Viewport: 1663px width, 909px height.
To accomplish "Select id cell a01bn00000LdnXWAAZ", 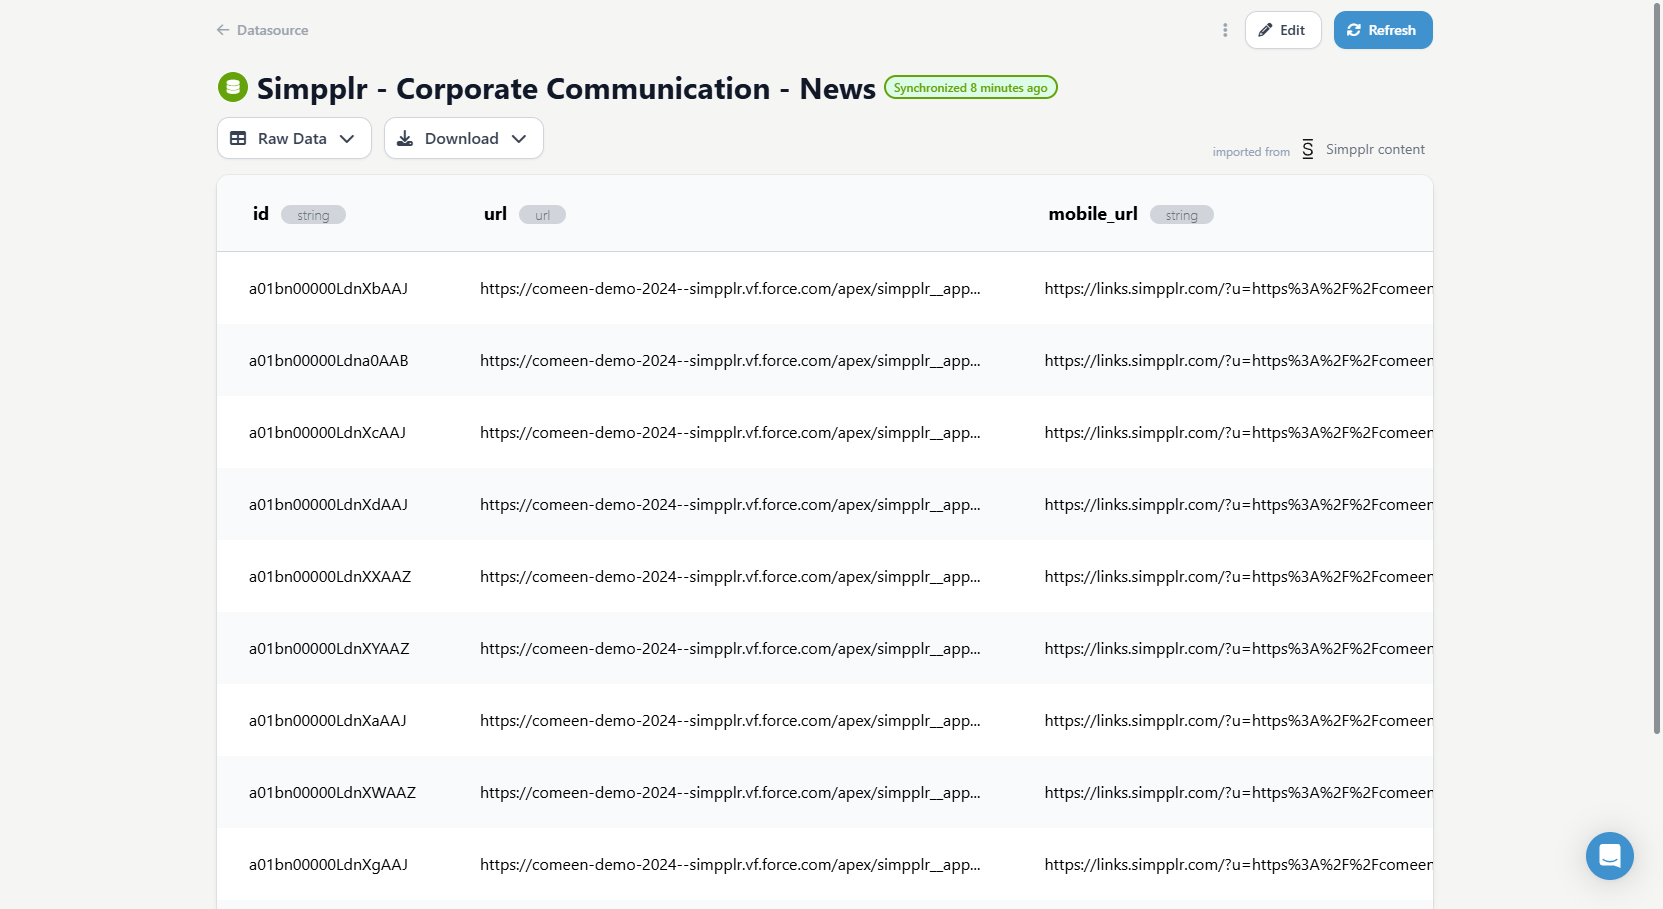I will (x=332, y=792).
